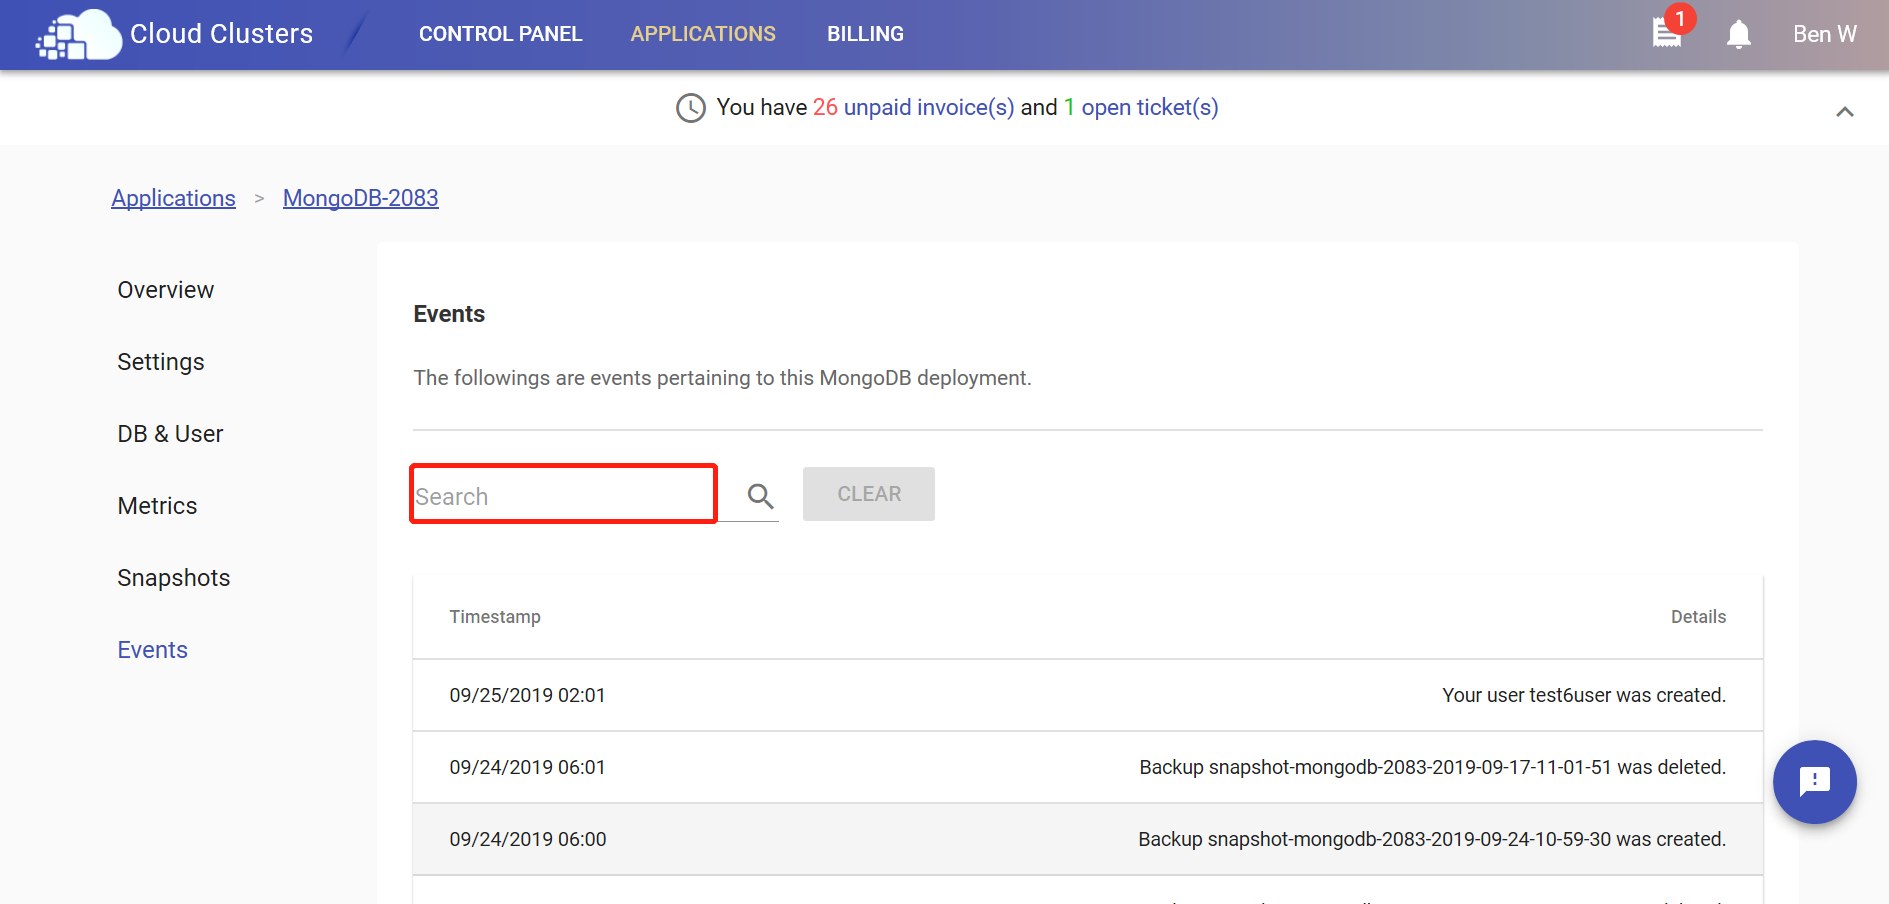Click the Details column header
Screen dimensions: 1889x904
click(1698, 617)
